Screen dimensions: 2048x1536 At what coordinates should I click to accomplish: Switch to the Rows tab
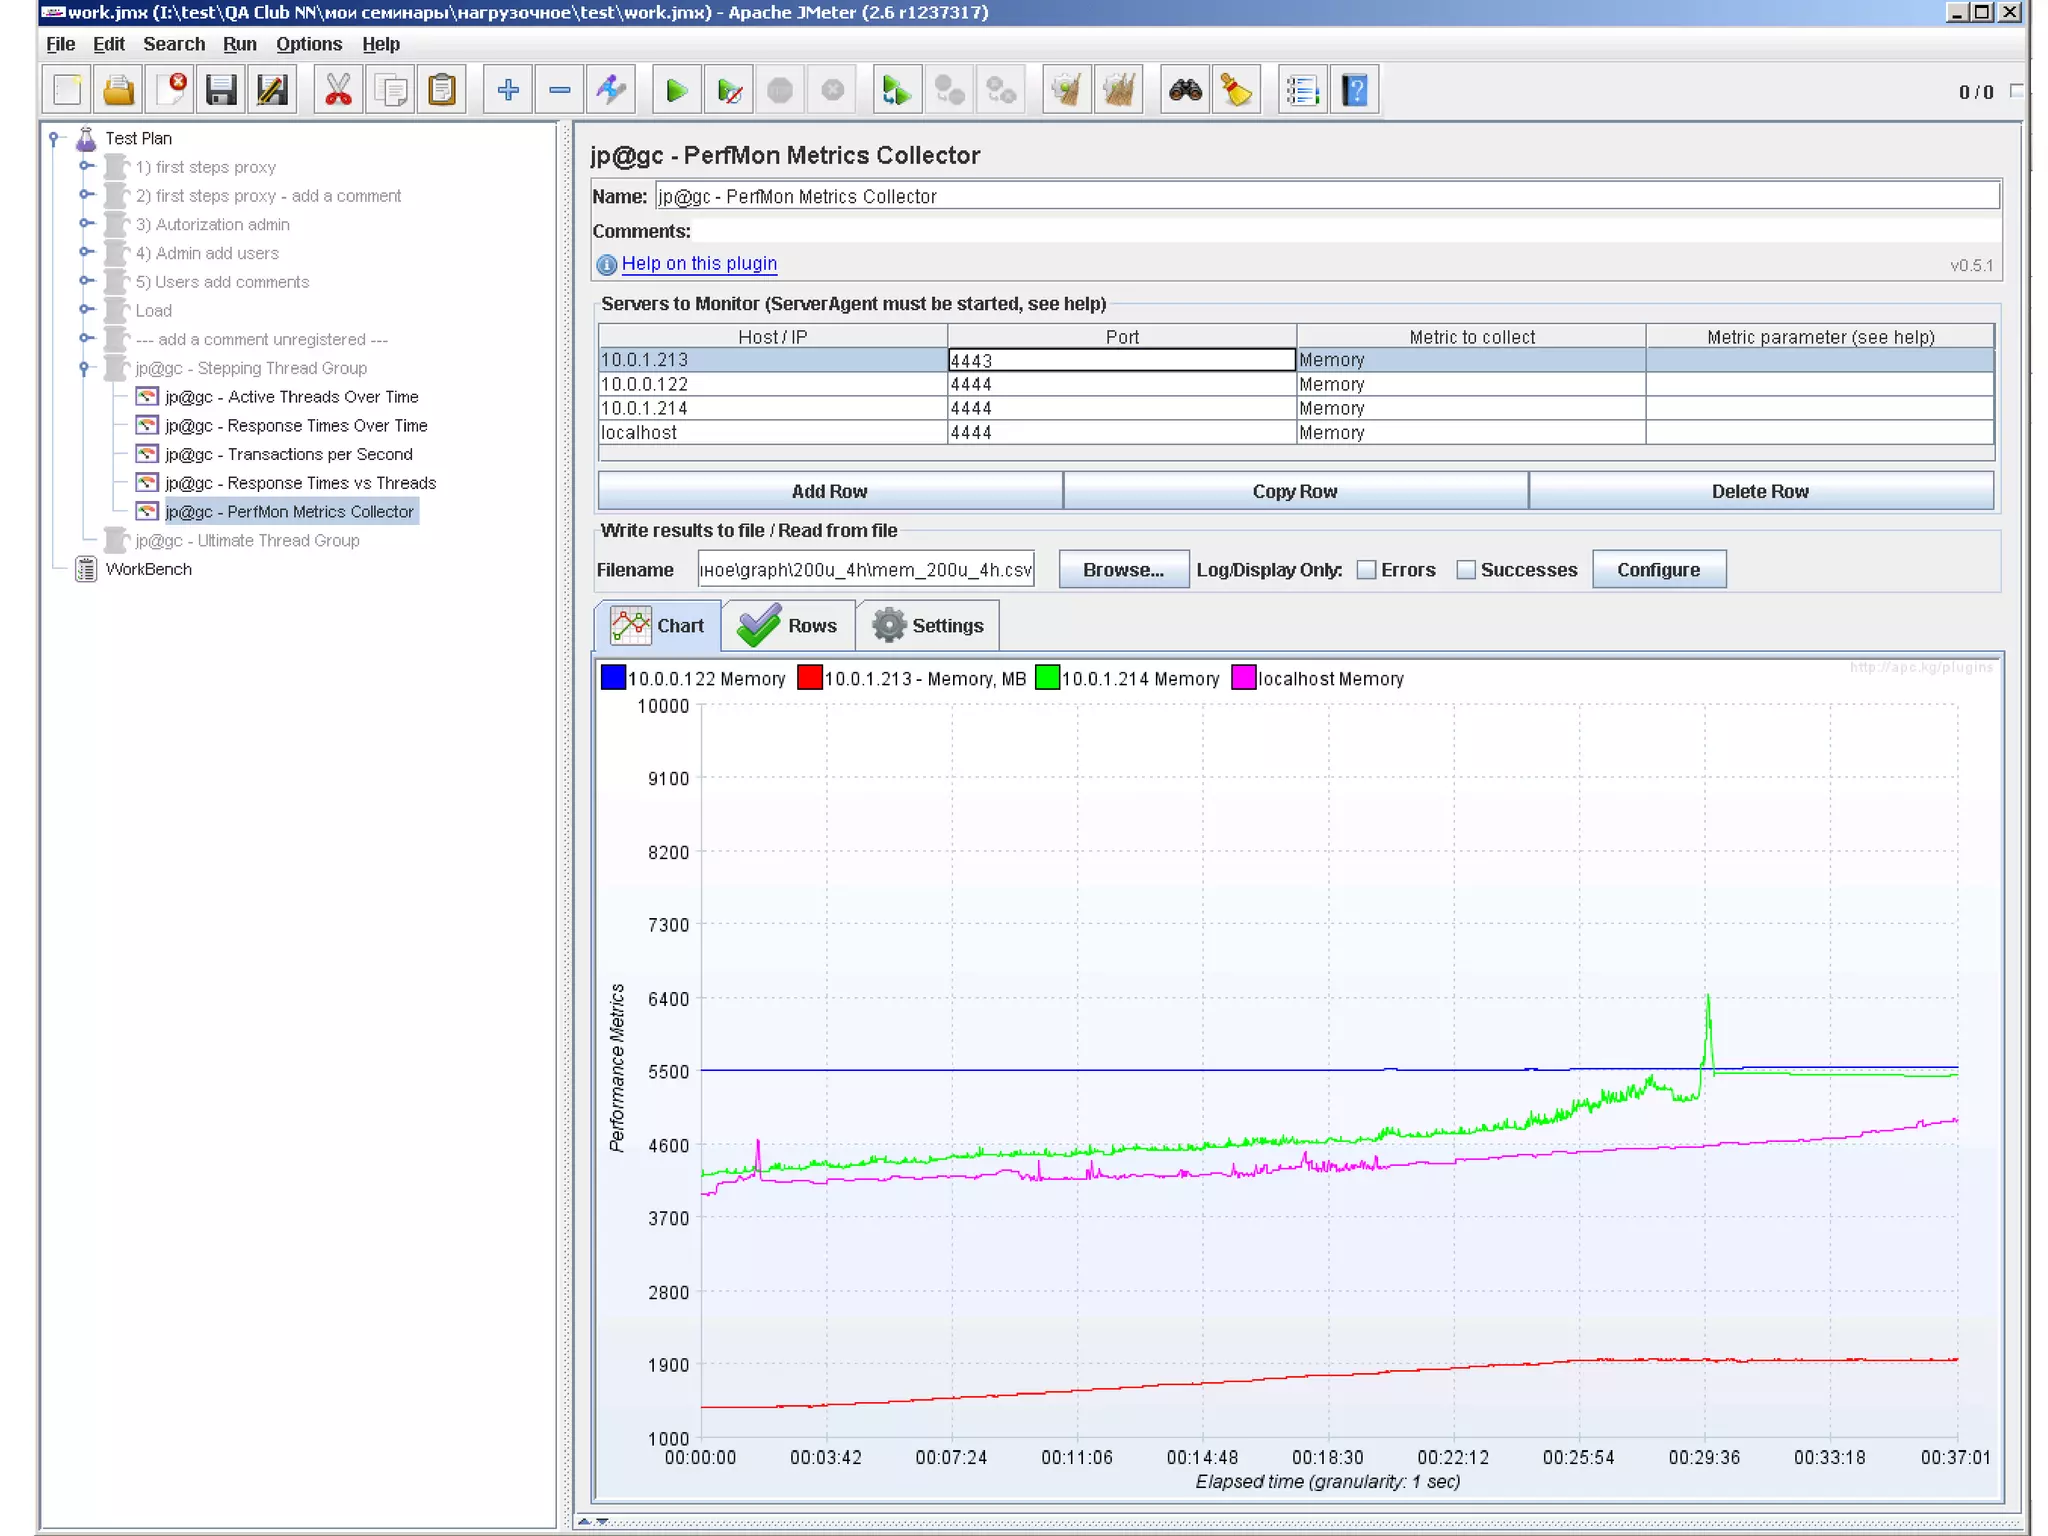(789, 626)
